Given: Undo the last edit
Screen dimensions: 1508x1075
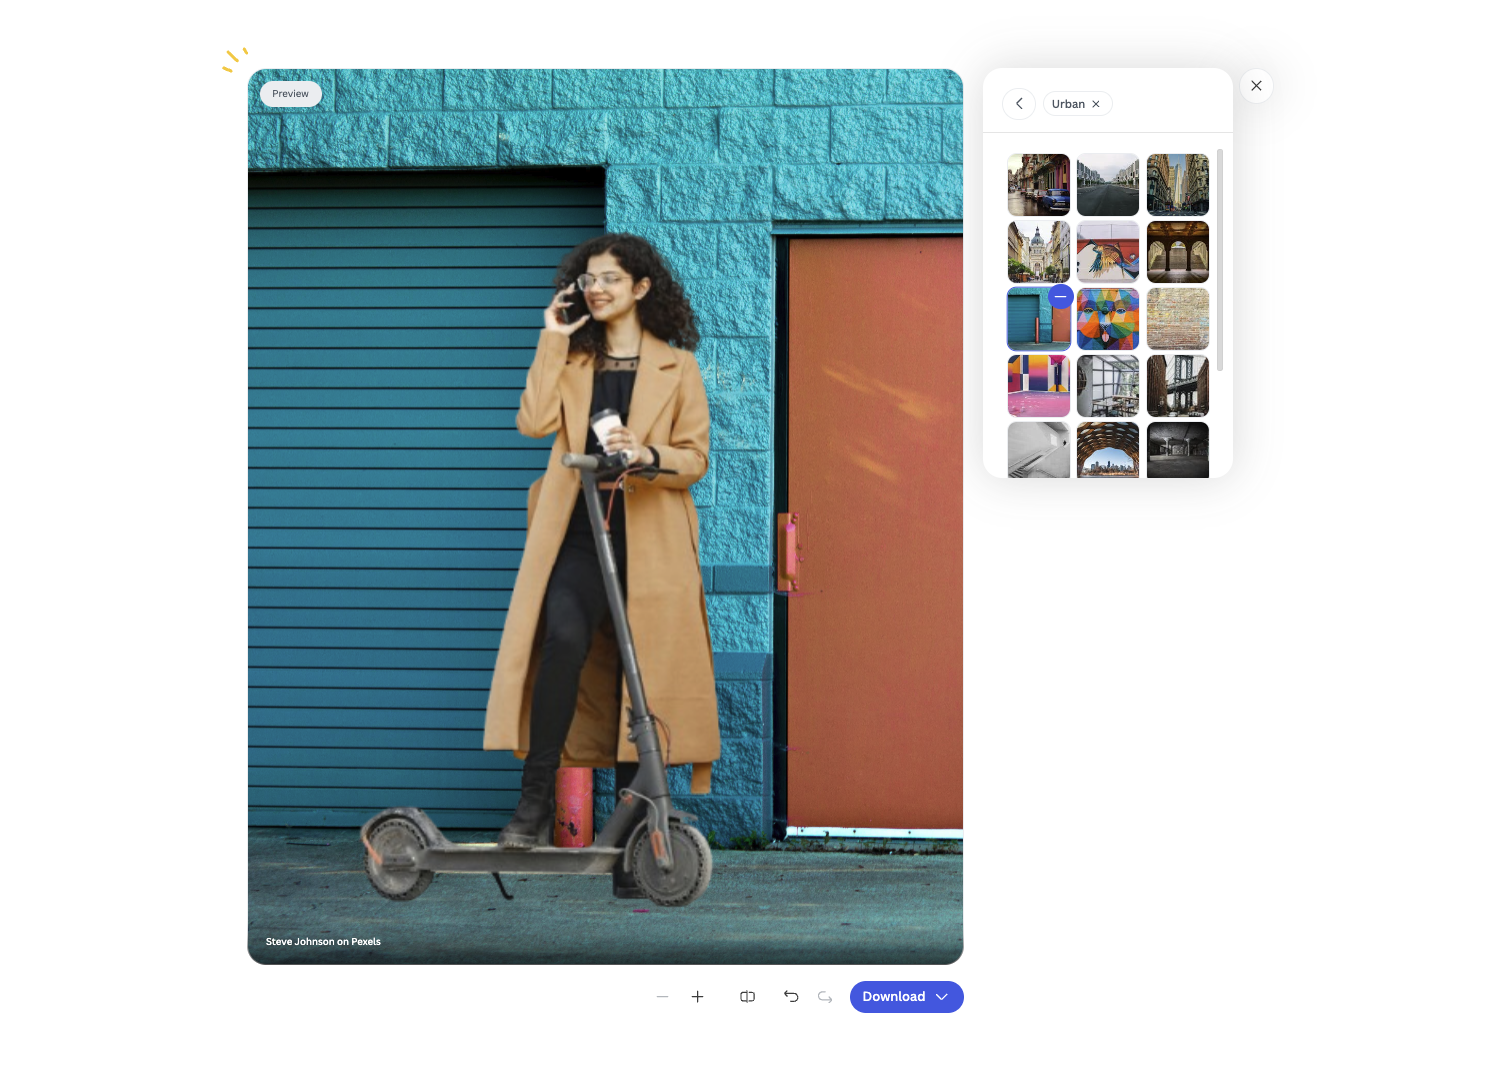Looking at the screenshot, I should [791, 997].
